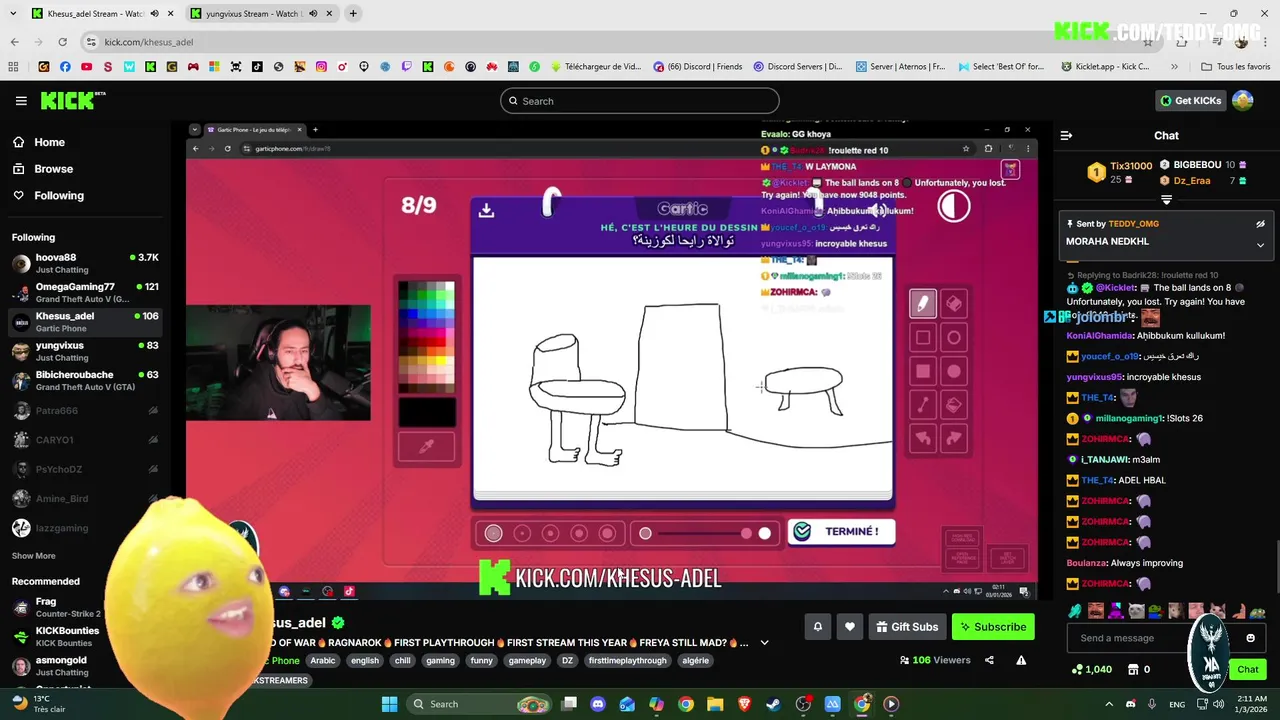Activate the eyedropper color picker tool
Viewport: 1280px width, 720px height.
pyautogui.click(x=426, y=447)
